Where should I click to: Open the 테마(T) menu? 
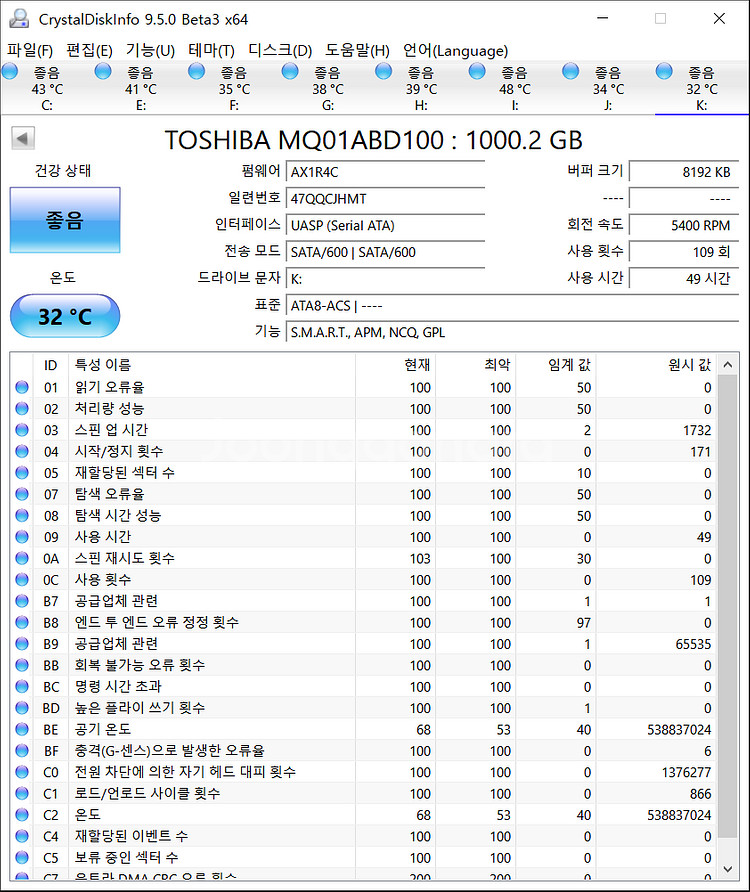(x=211, y=51)
